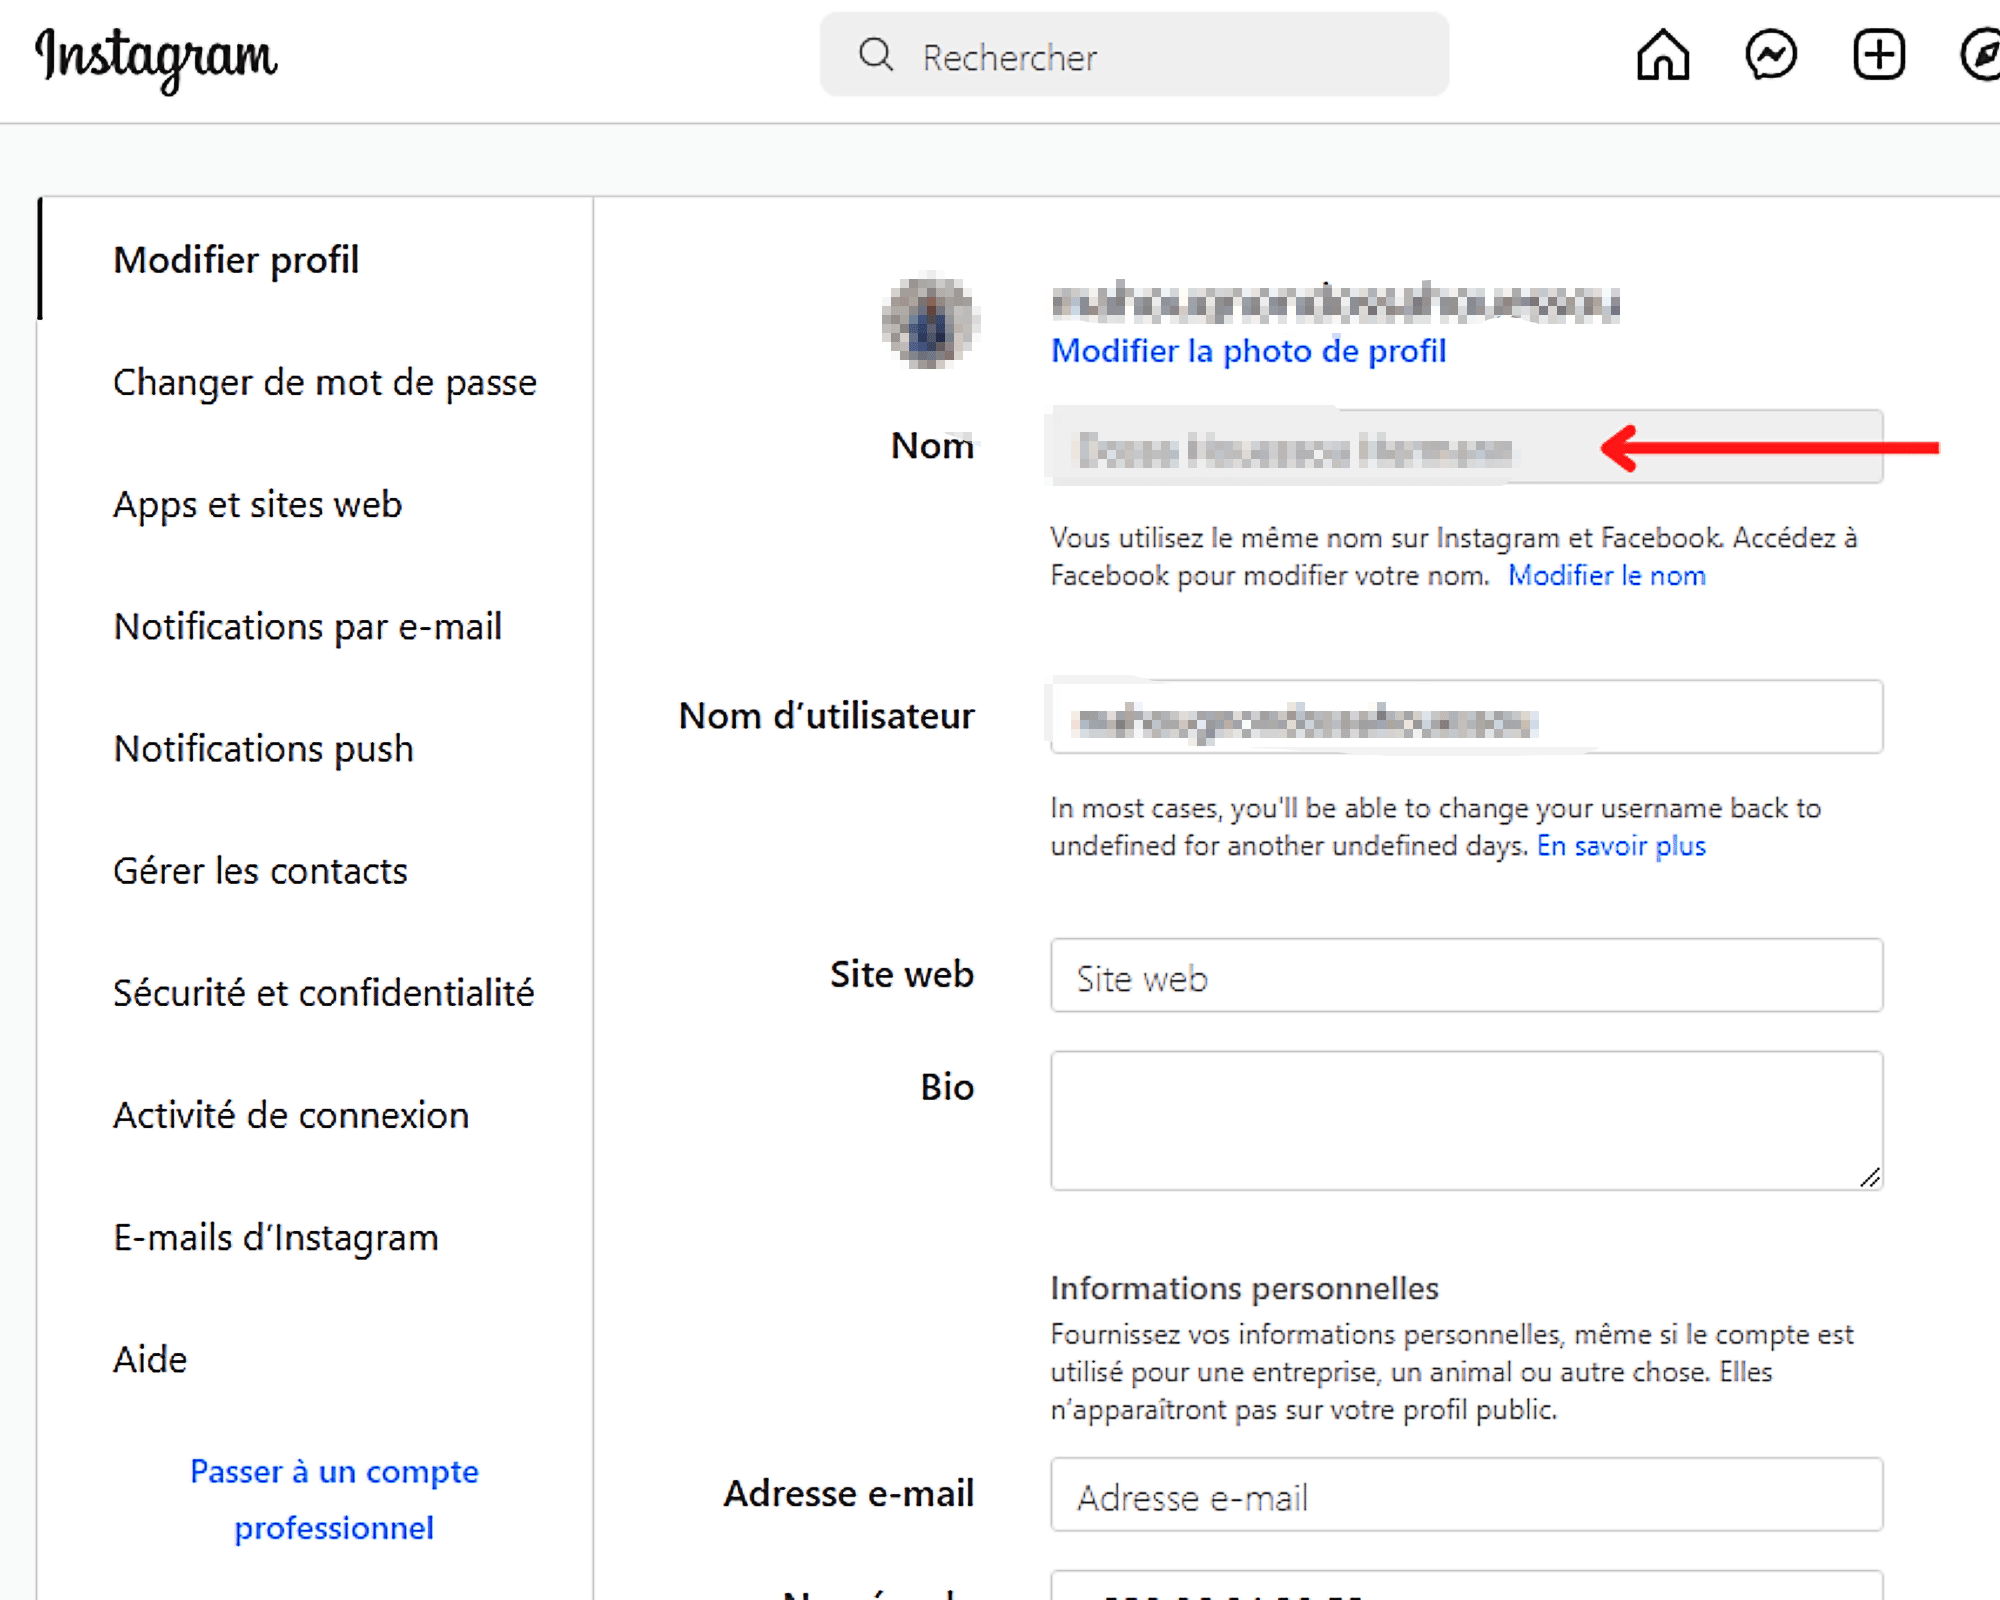2000x1600 pixels.
Task: Open the Explore compass icon
Action: pos(1981,55)
